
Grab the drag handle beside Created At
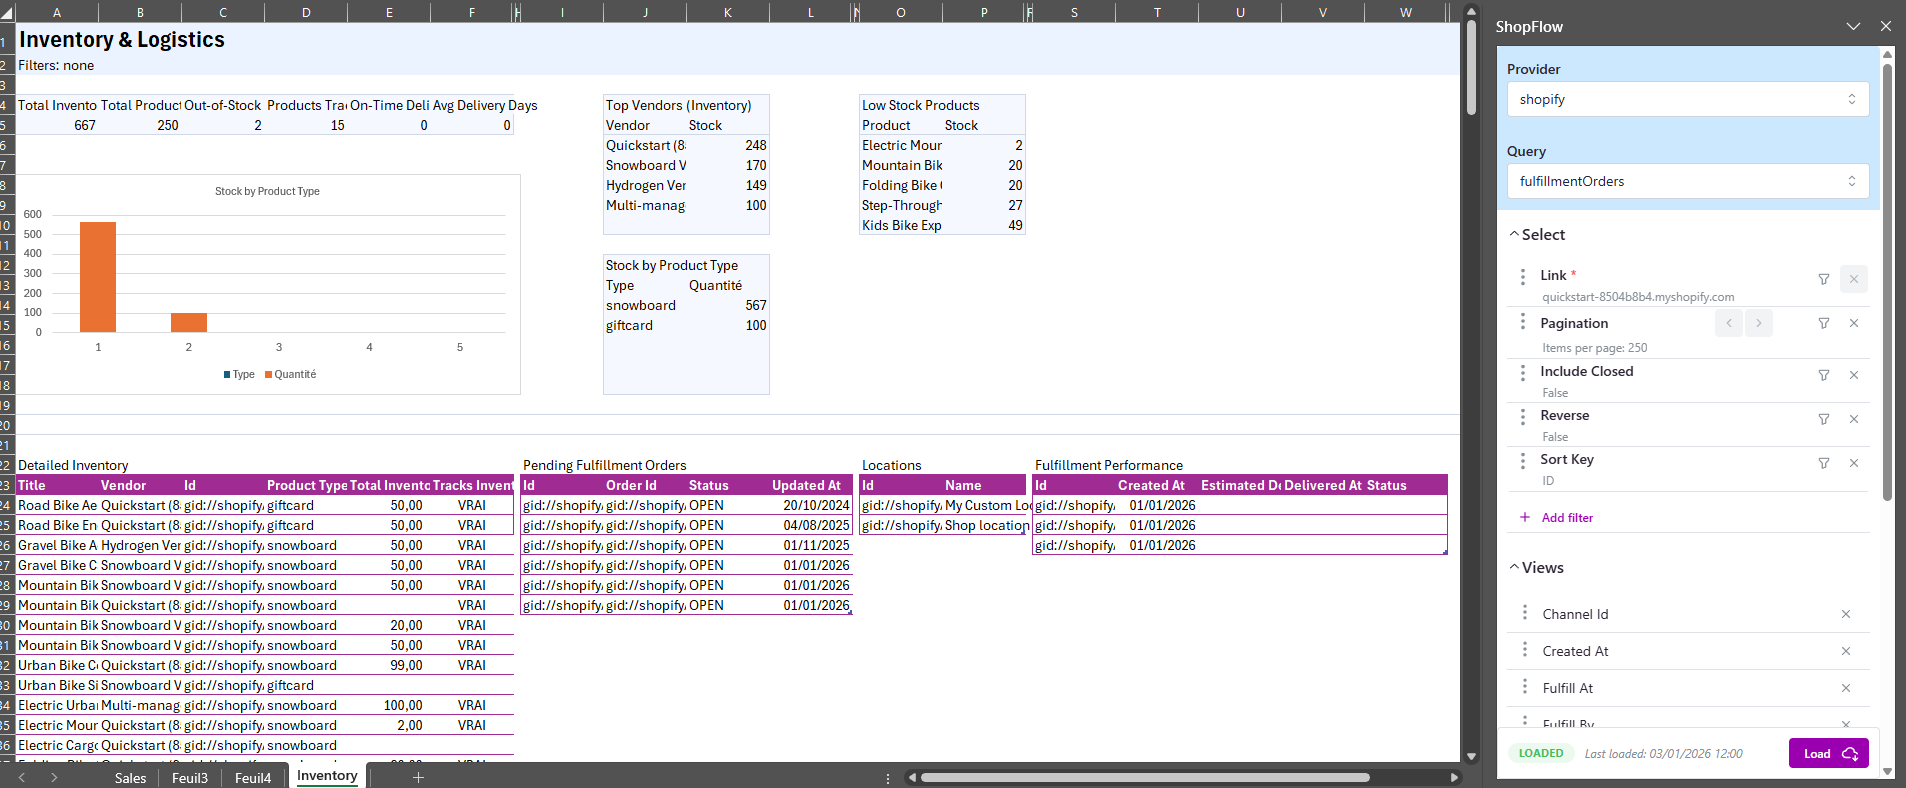point(1525,649)
